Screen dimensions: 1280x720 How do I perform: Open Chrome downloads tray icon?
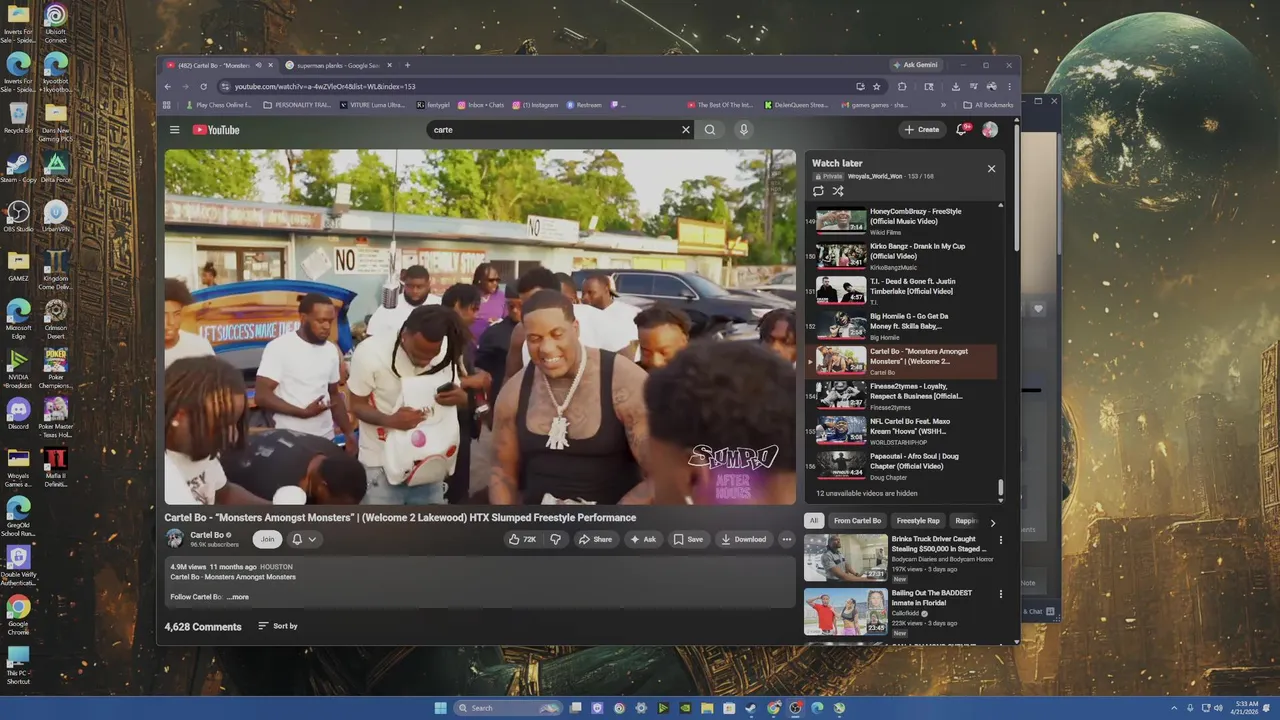coord(955,87)
